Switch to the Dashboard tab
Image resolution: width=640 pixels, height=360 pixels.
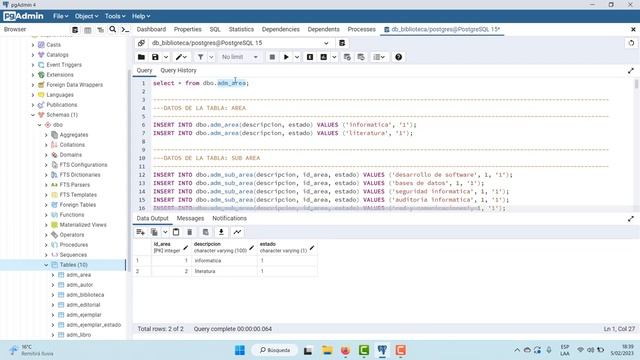(x=151, y=29)
